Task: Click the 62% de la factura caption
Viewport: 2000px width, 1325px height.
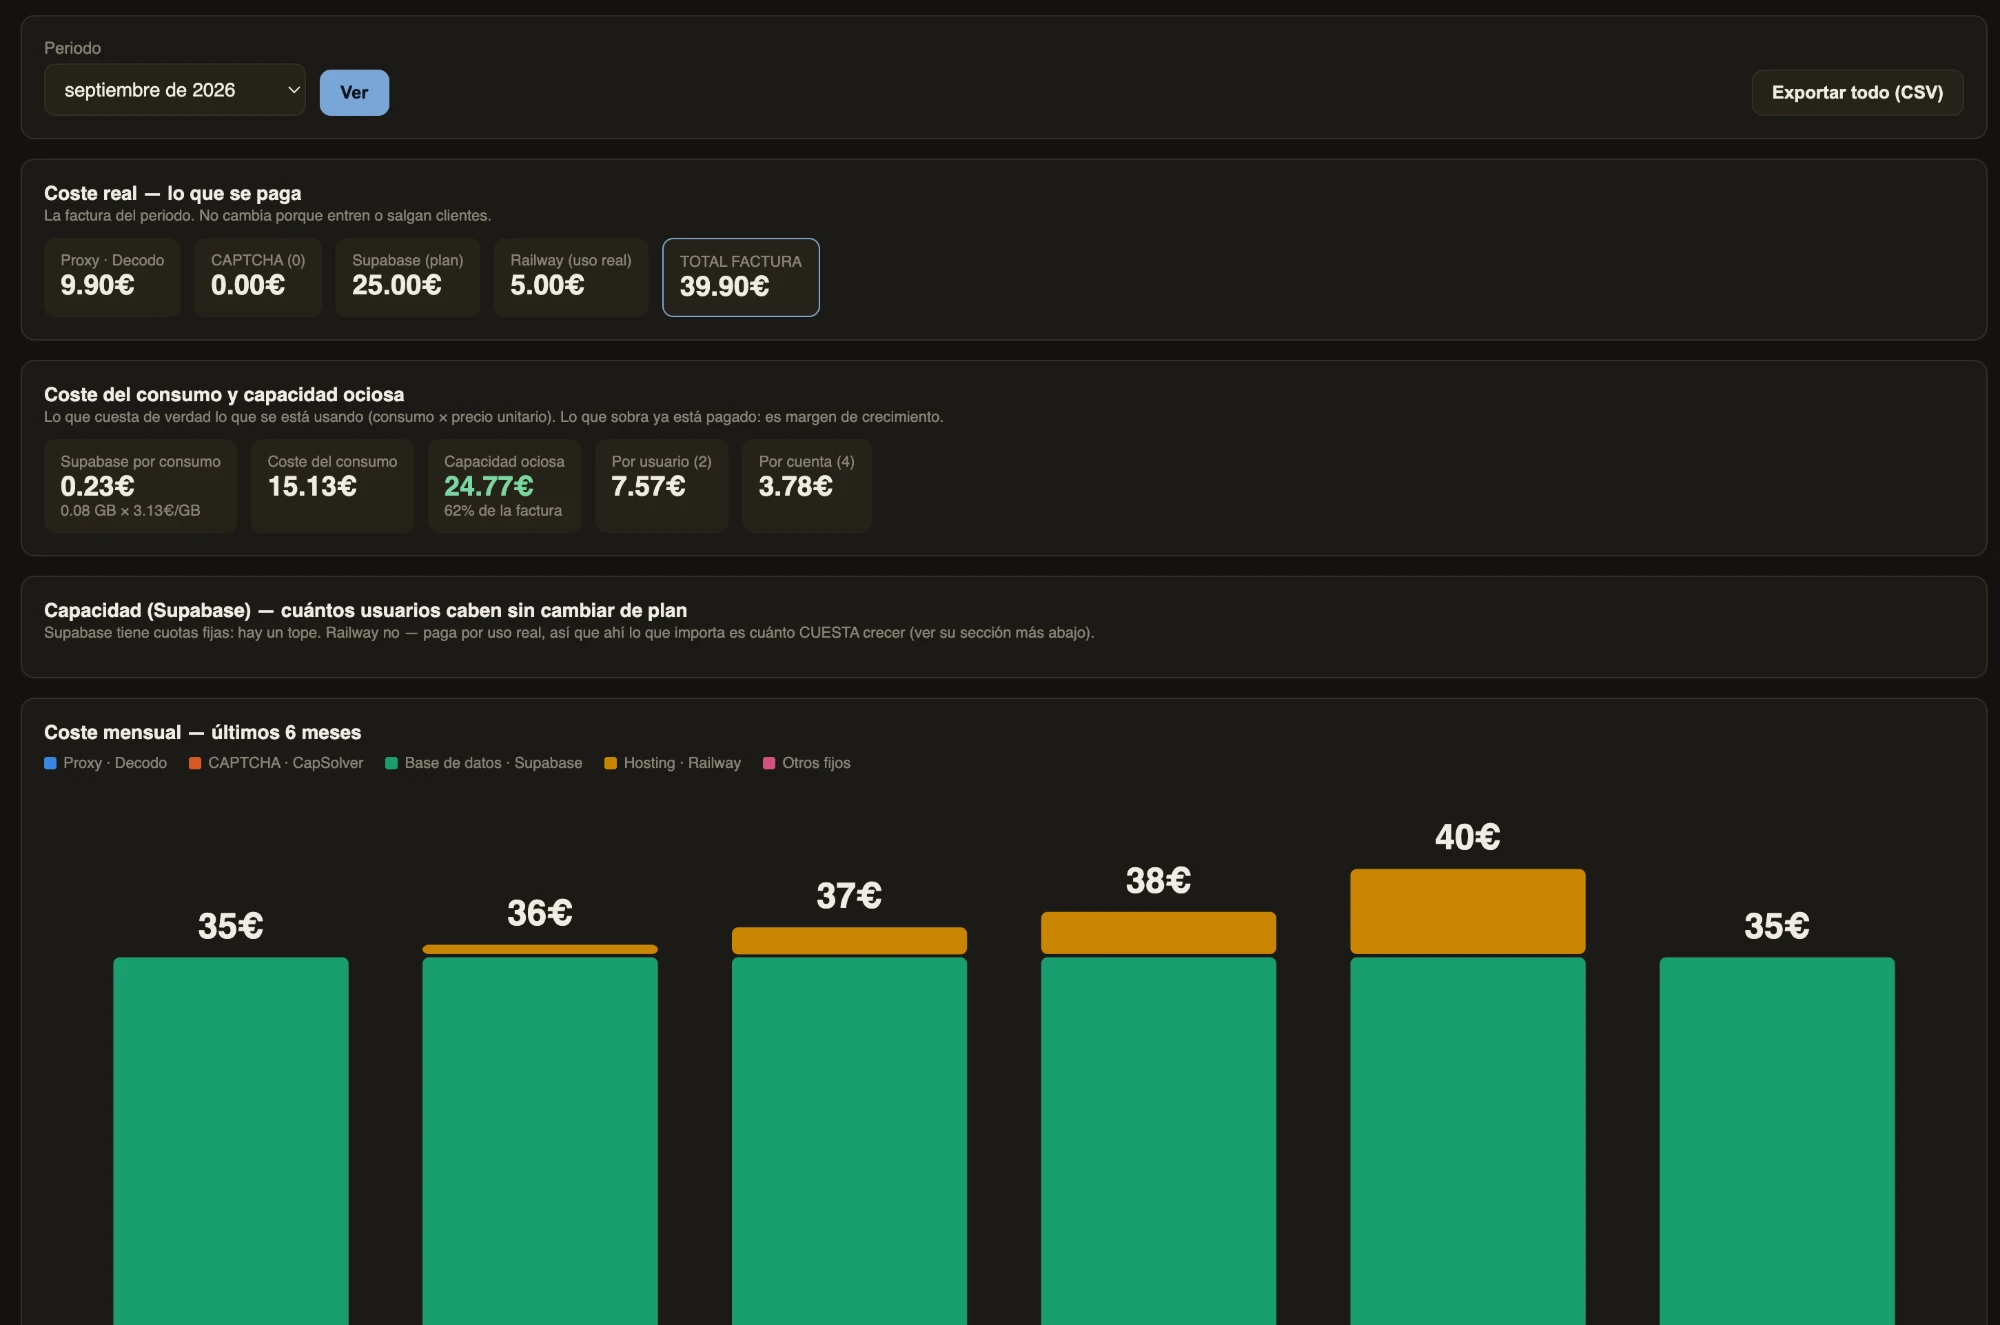Action: (x=503, y=511)
